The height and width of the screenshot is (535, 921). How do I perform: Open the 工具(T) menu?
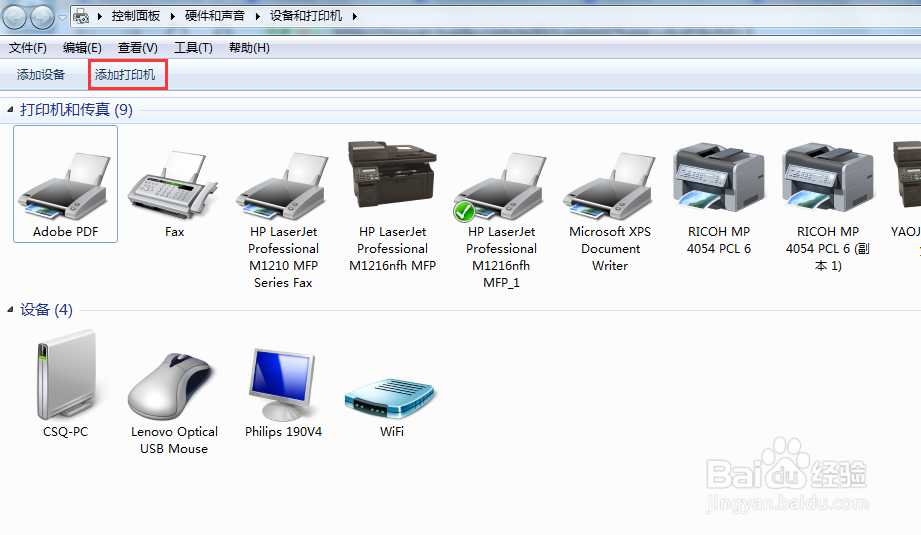(x=193, y=48)
